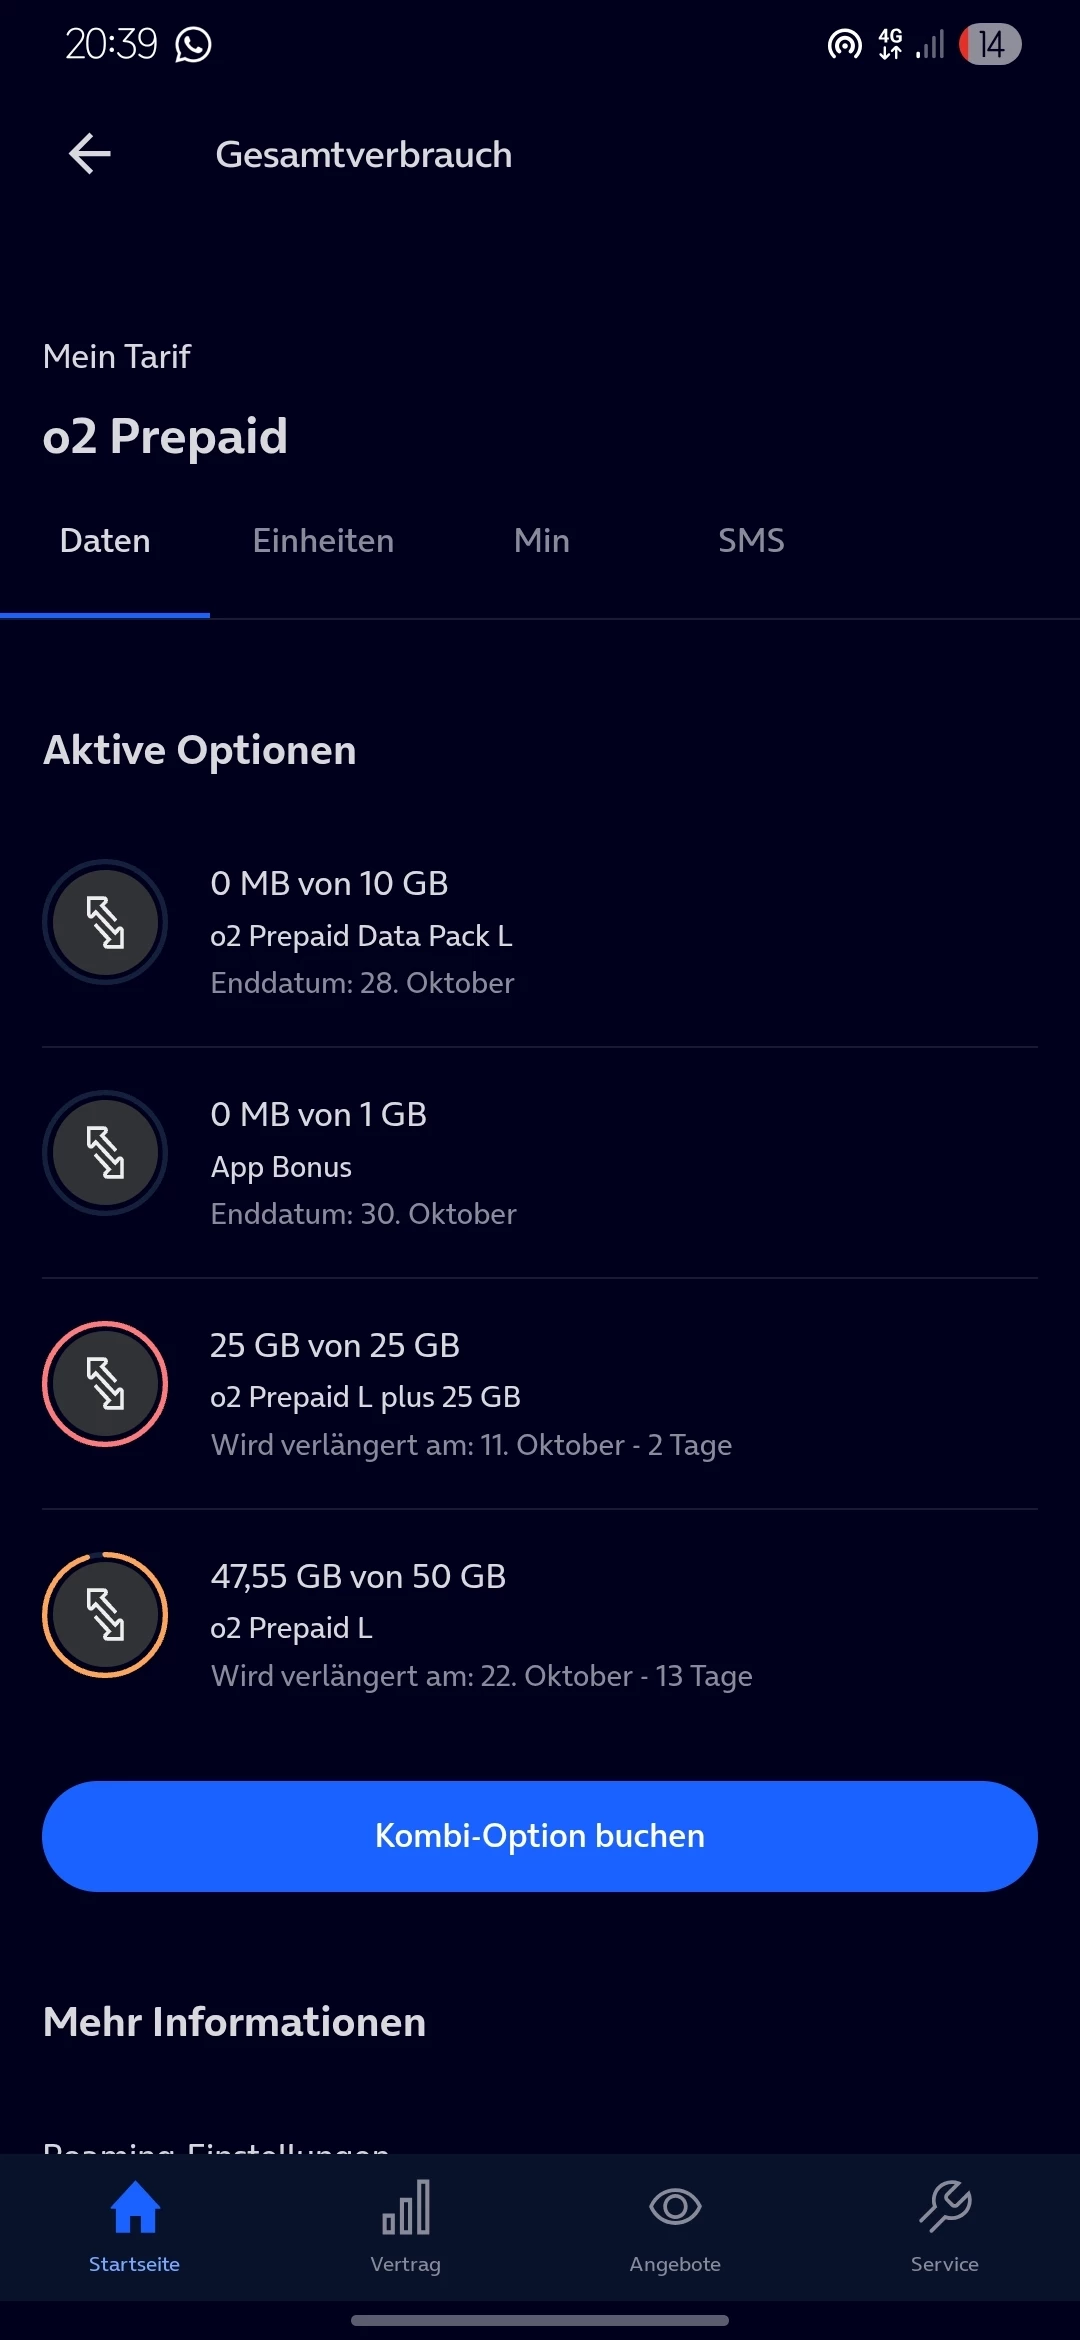Screen dimensions: 1080x2340
Task: Tap the Data Pack L usage icon
Action: 105,922
